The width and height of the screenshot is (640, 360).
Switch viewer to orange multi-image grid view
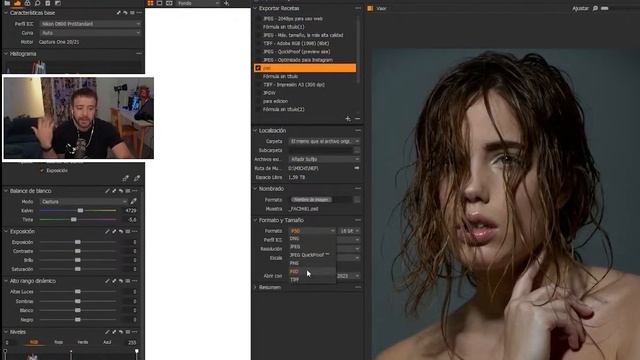[151, 3]
